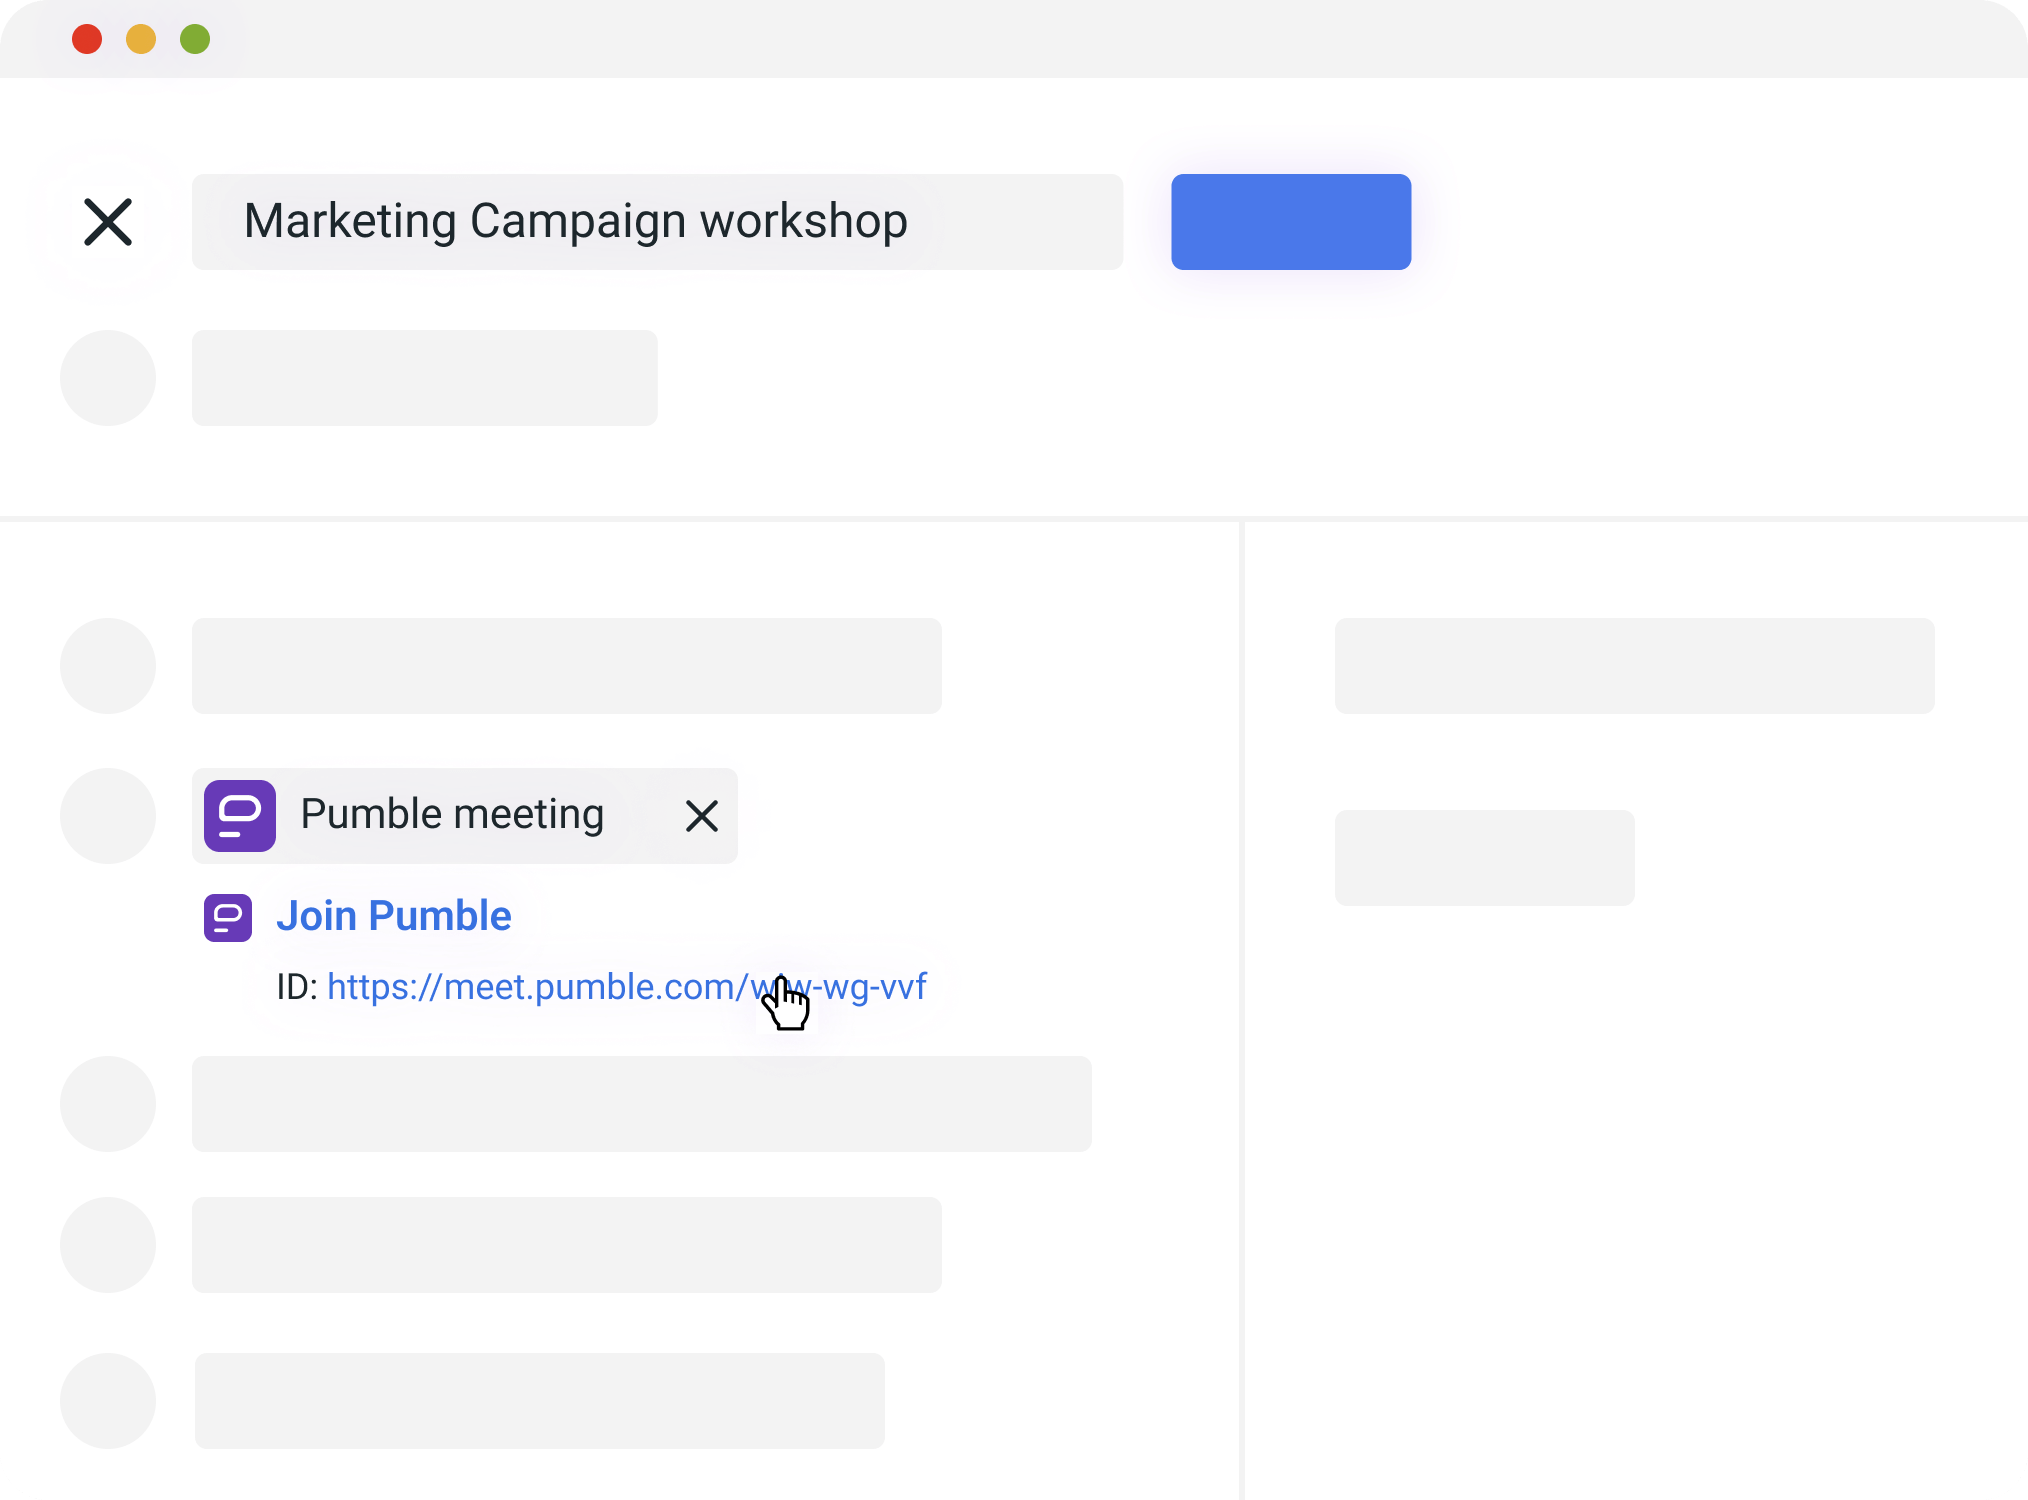Click the wide gray field below the meeting link
Image resolution: width=2028 pixels, height=1500 pixels.
coord(642,1104)
